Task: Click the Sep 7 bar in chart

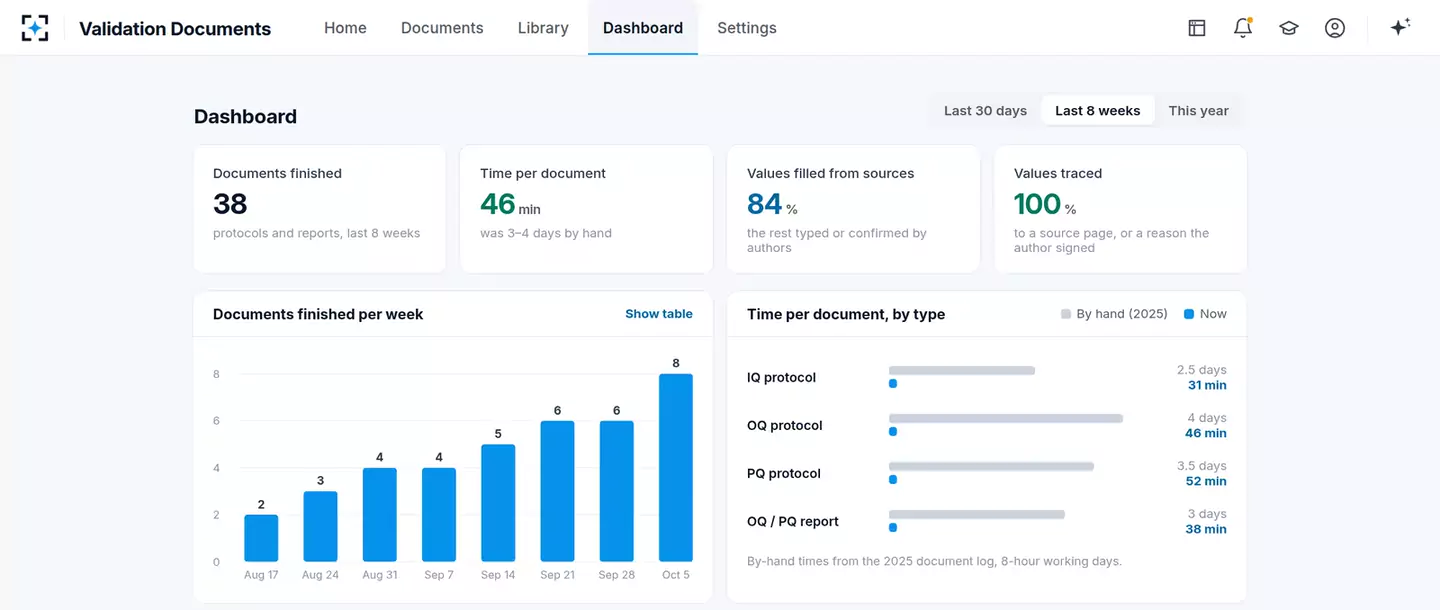Action: 439,514
